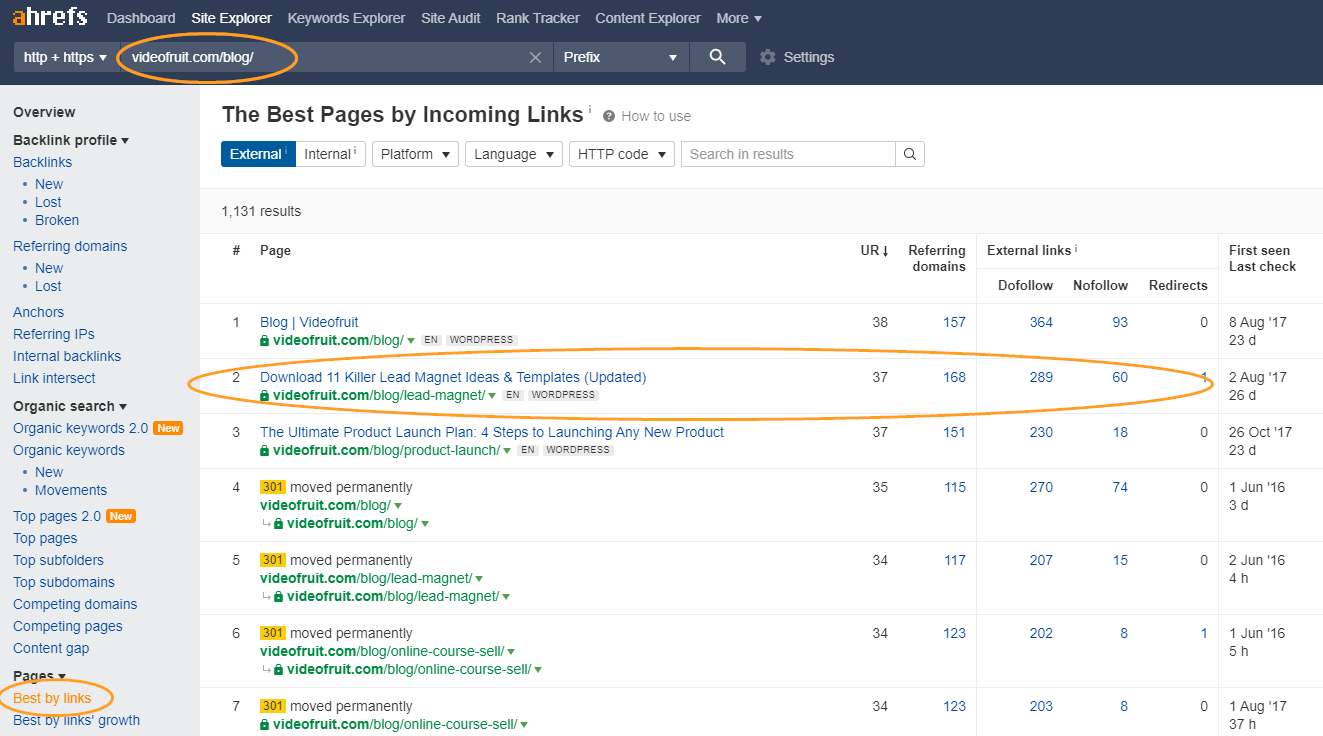Open the Blog | Videofruit page title link
The image size is (1323, 736).
tap(309, 322)
